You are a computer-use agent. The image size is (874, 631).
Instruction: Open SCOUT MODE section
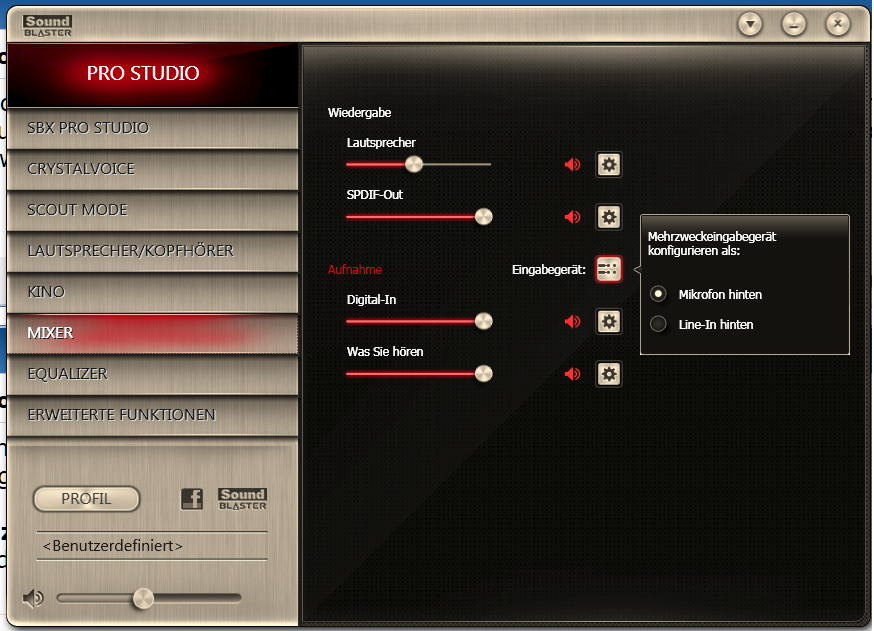(153, 210)
